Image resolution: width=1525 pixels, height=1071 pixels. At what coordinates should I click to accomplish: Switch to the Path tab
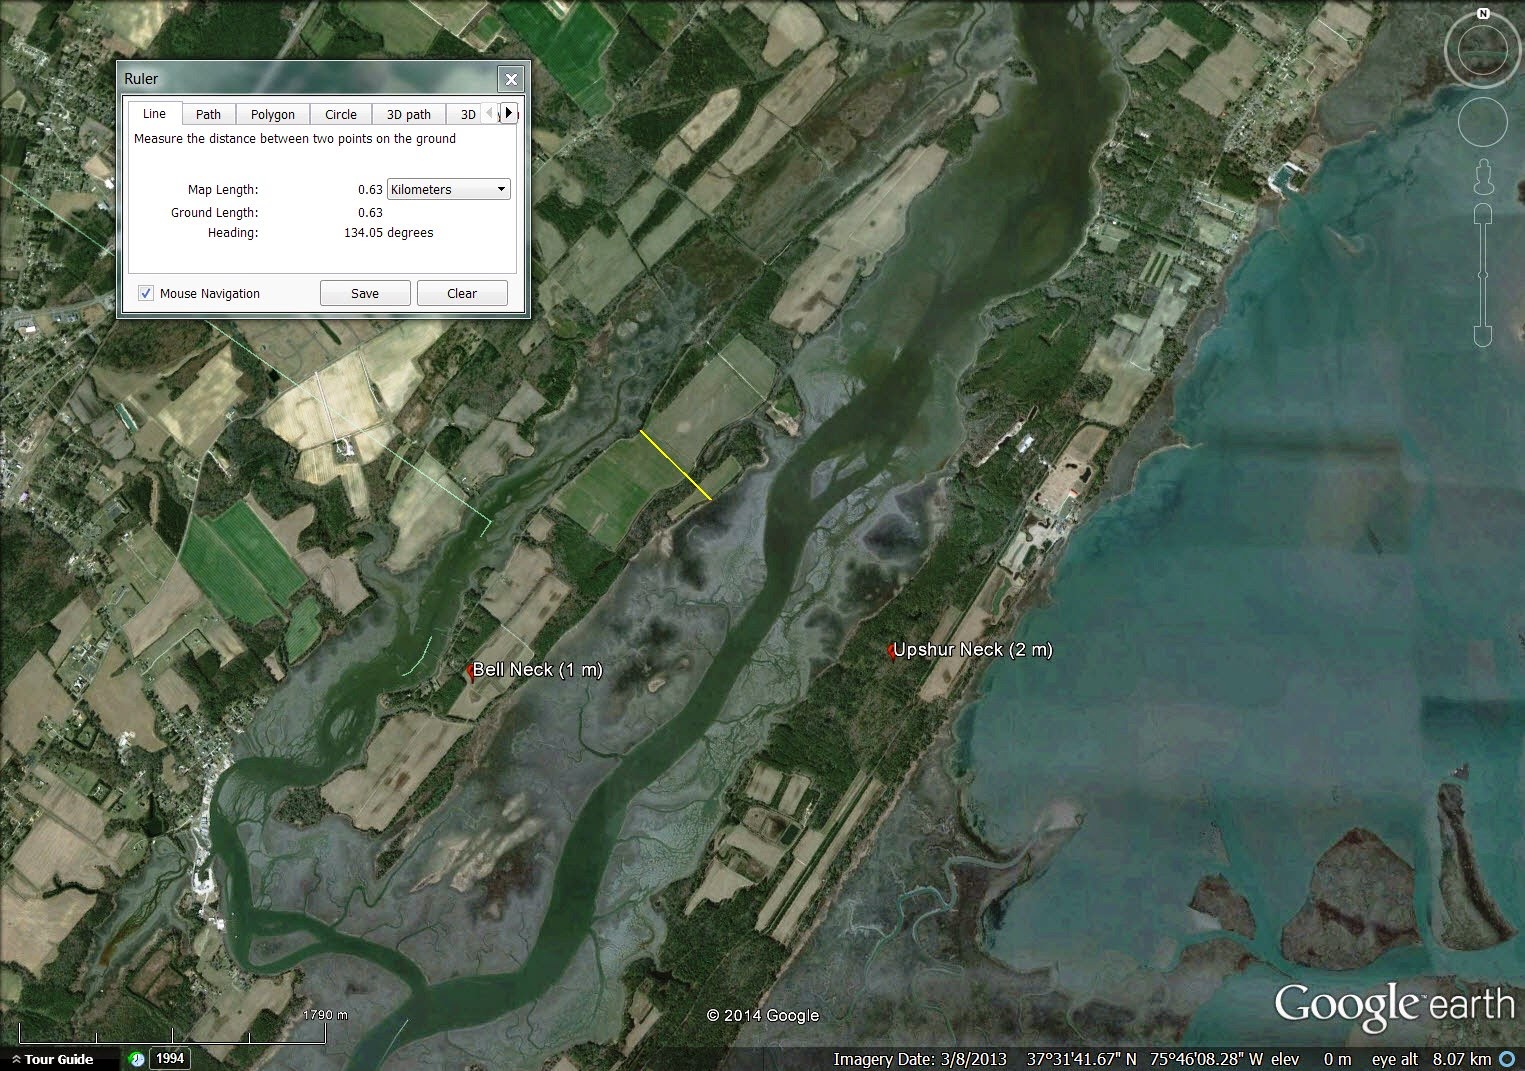coord(208,114)
